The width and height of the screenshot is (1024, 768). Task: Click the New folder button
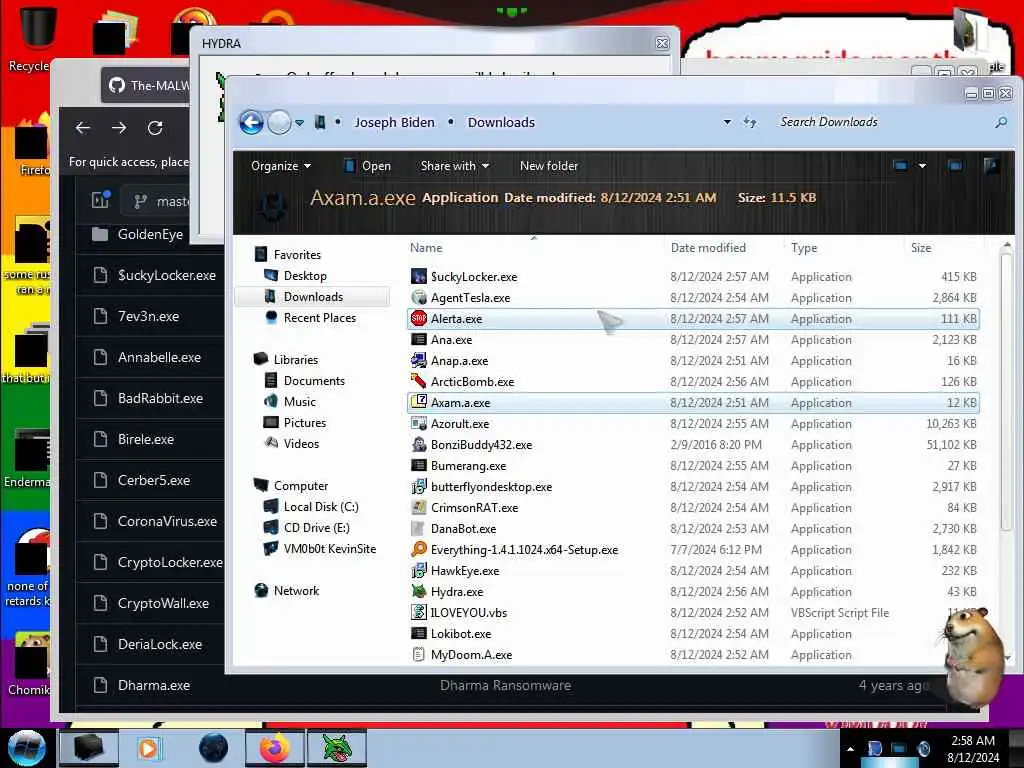coord(549,166)
